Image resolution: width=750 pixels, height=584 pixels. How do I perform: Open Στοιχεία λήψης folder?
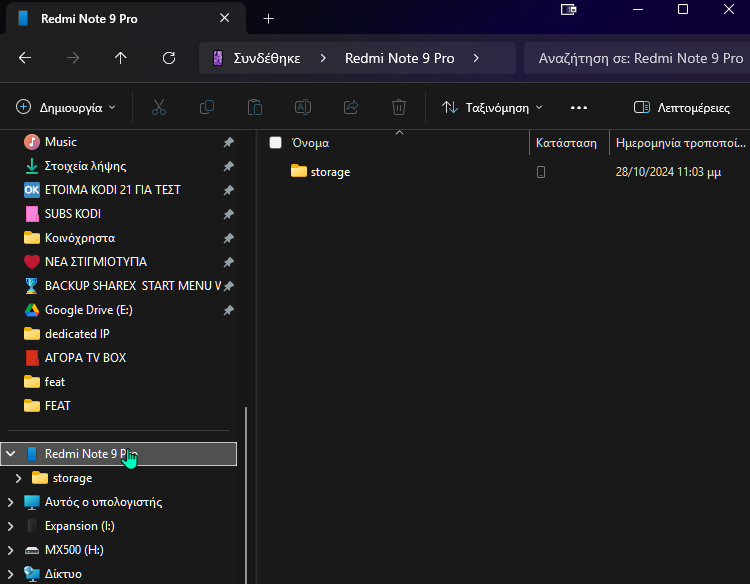click(86, 166)
